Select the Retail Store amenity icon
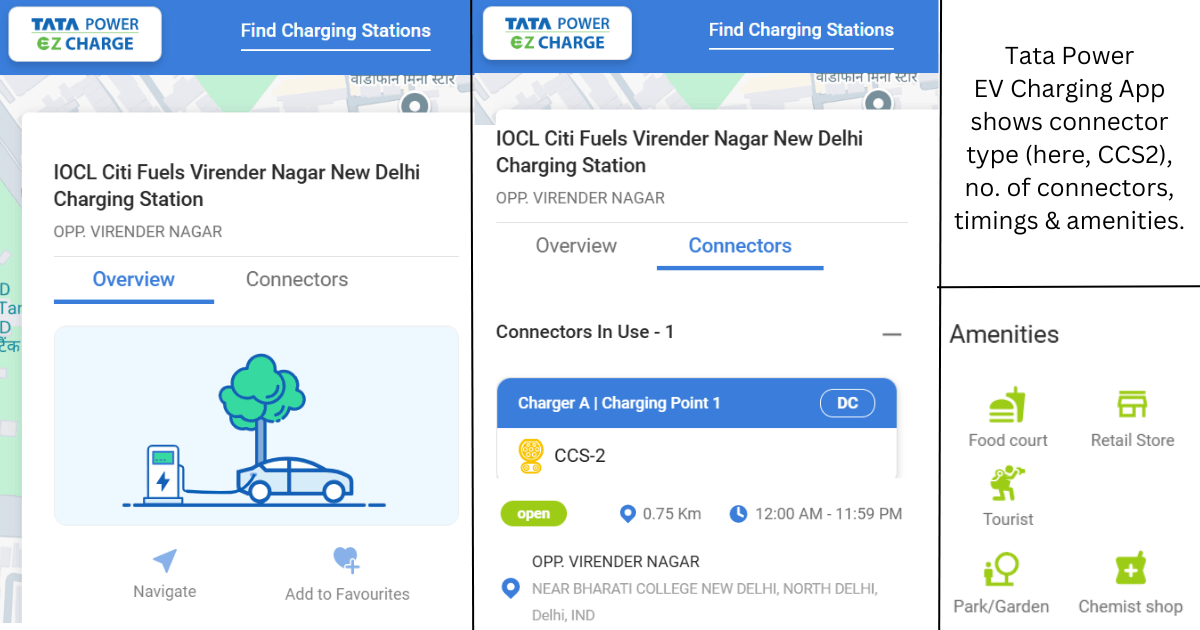Screen dimensions: 1200x630 (1132, 405)
